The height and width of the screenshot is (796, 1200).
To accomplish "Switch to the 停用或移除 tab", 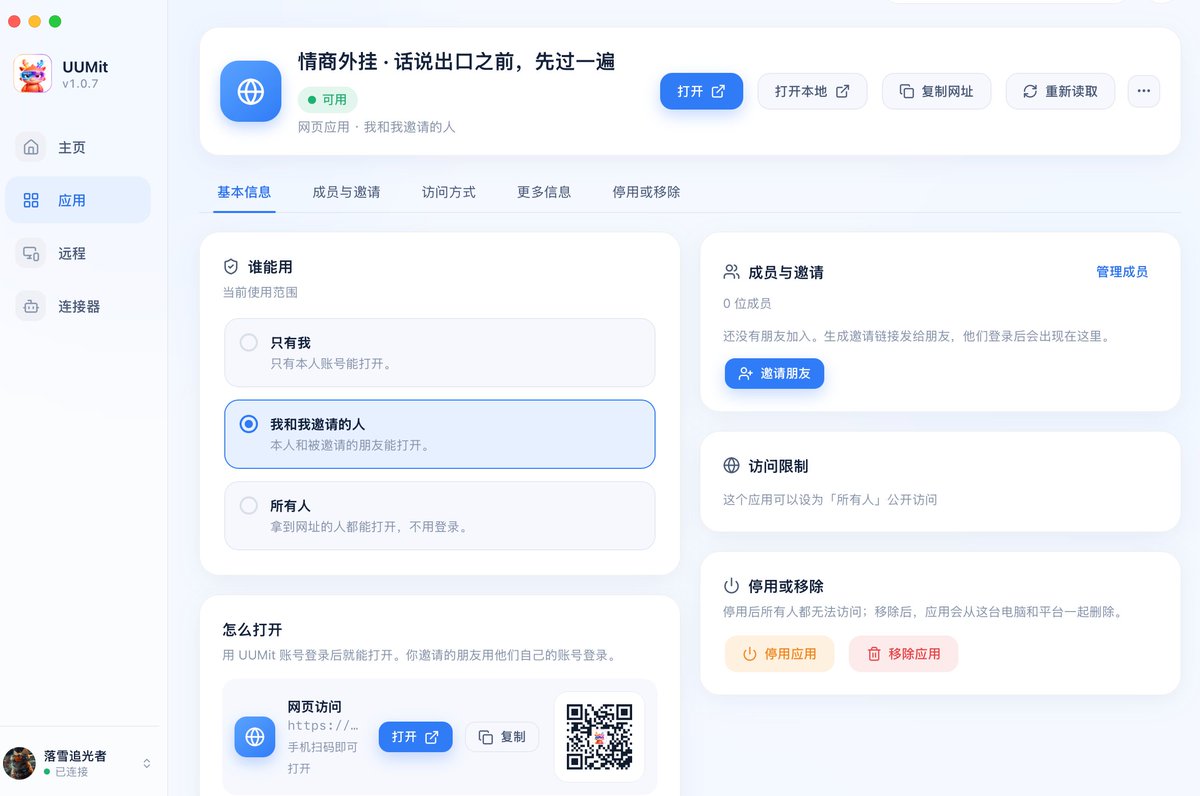I will click(646, 192).
